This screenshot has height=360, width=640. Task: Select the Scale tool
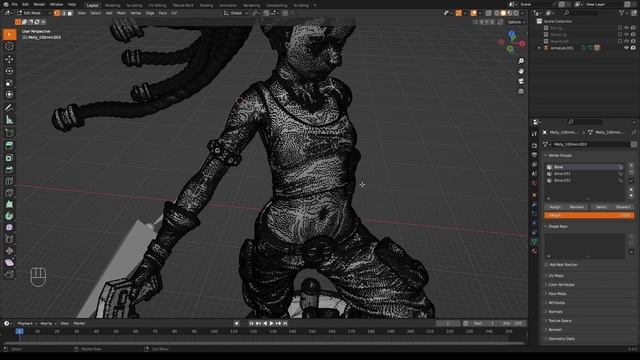[9, 83]
